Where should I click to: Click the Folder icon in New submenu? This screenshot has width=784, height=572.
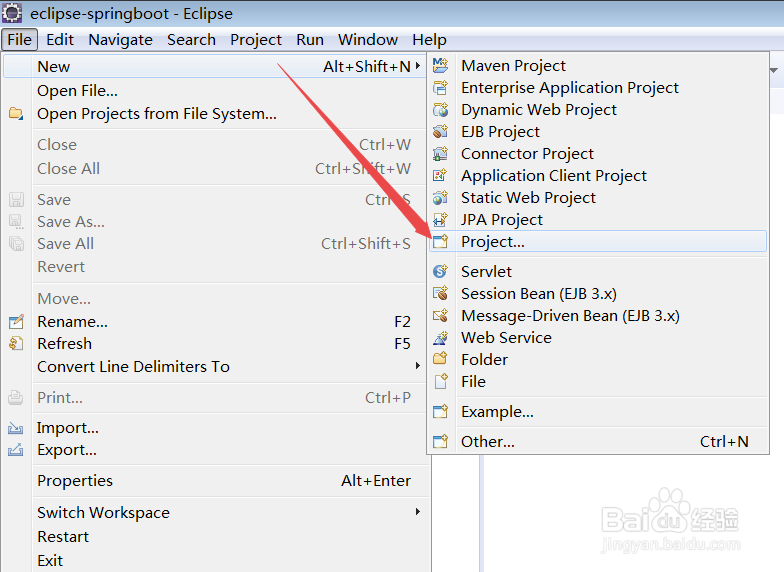[x=440, y=360]
